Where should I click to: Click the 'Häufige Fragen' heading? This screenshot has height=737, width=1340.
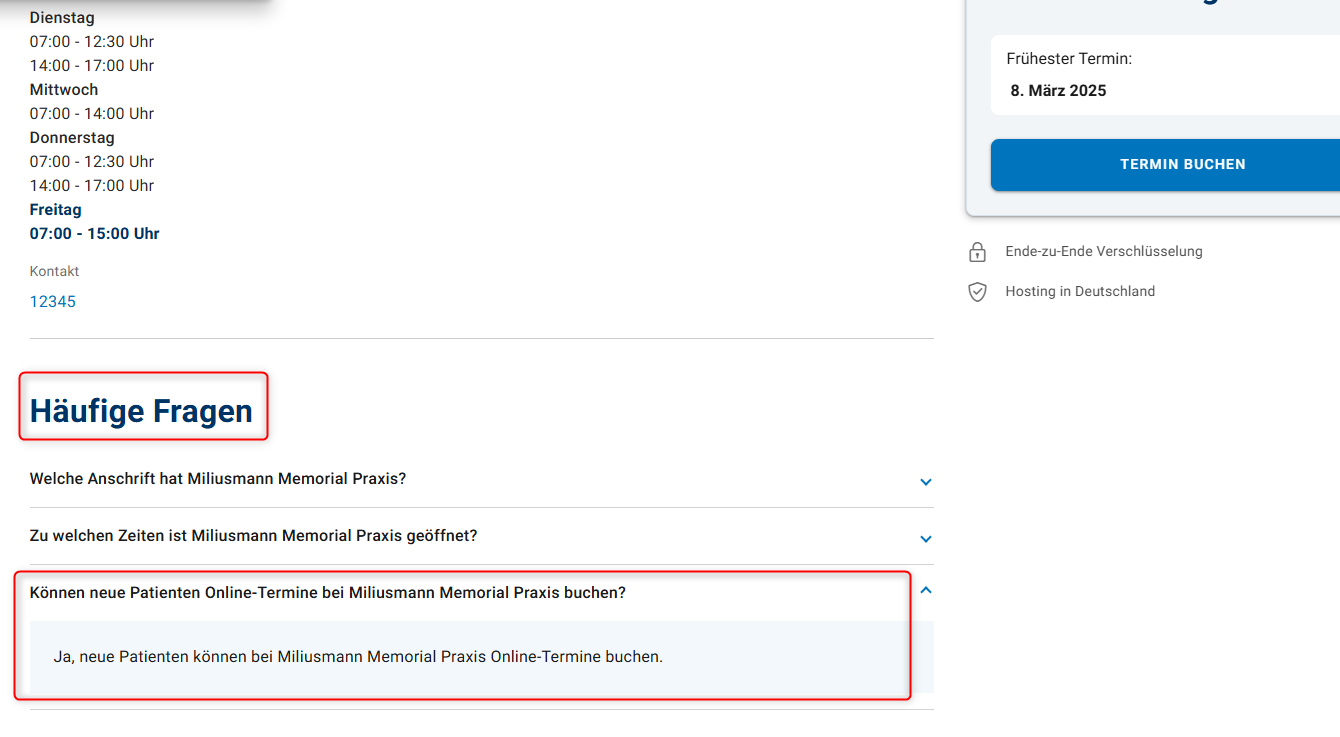tap(141, 411)
